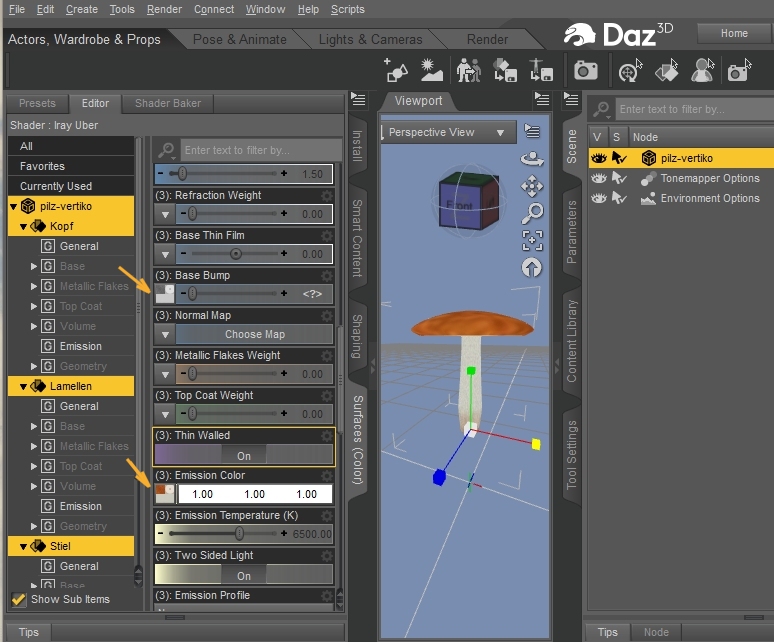Toggle selectability of Tonemapper Options
The width and height of the screenshot is (774, 642).
pyautogui.click(x=619, y=178)
